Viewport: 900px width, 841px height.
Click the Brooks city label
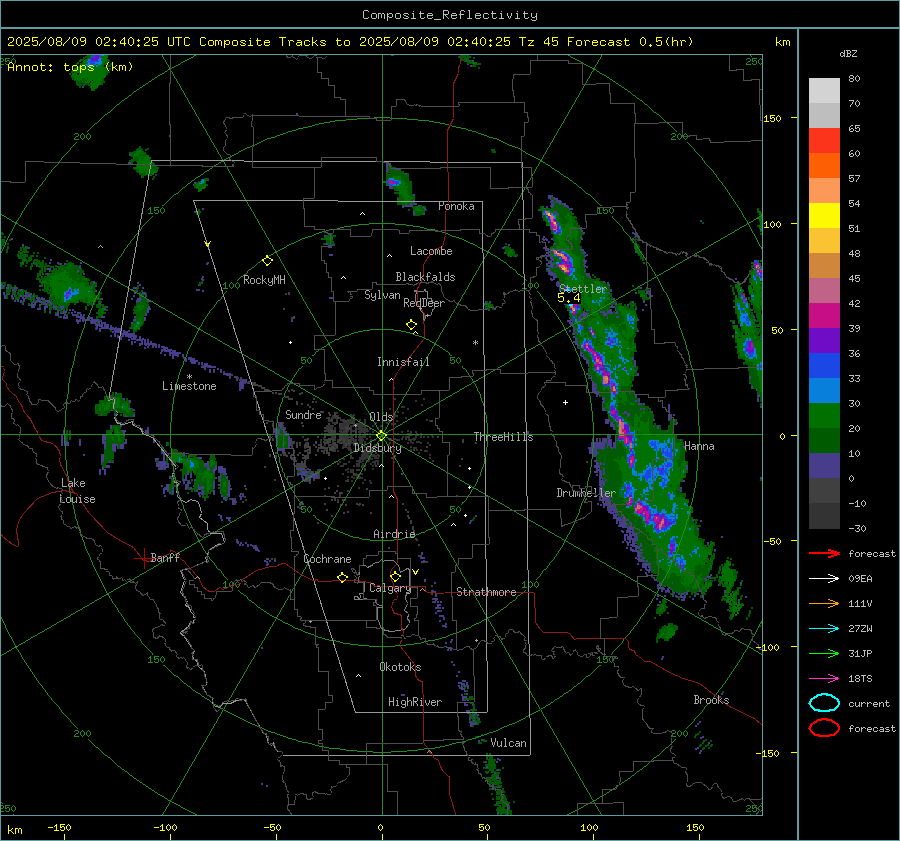click(x=711, y=700)
